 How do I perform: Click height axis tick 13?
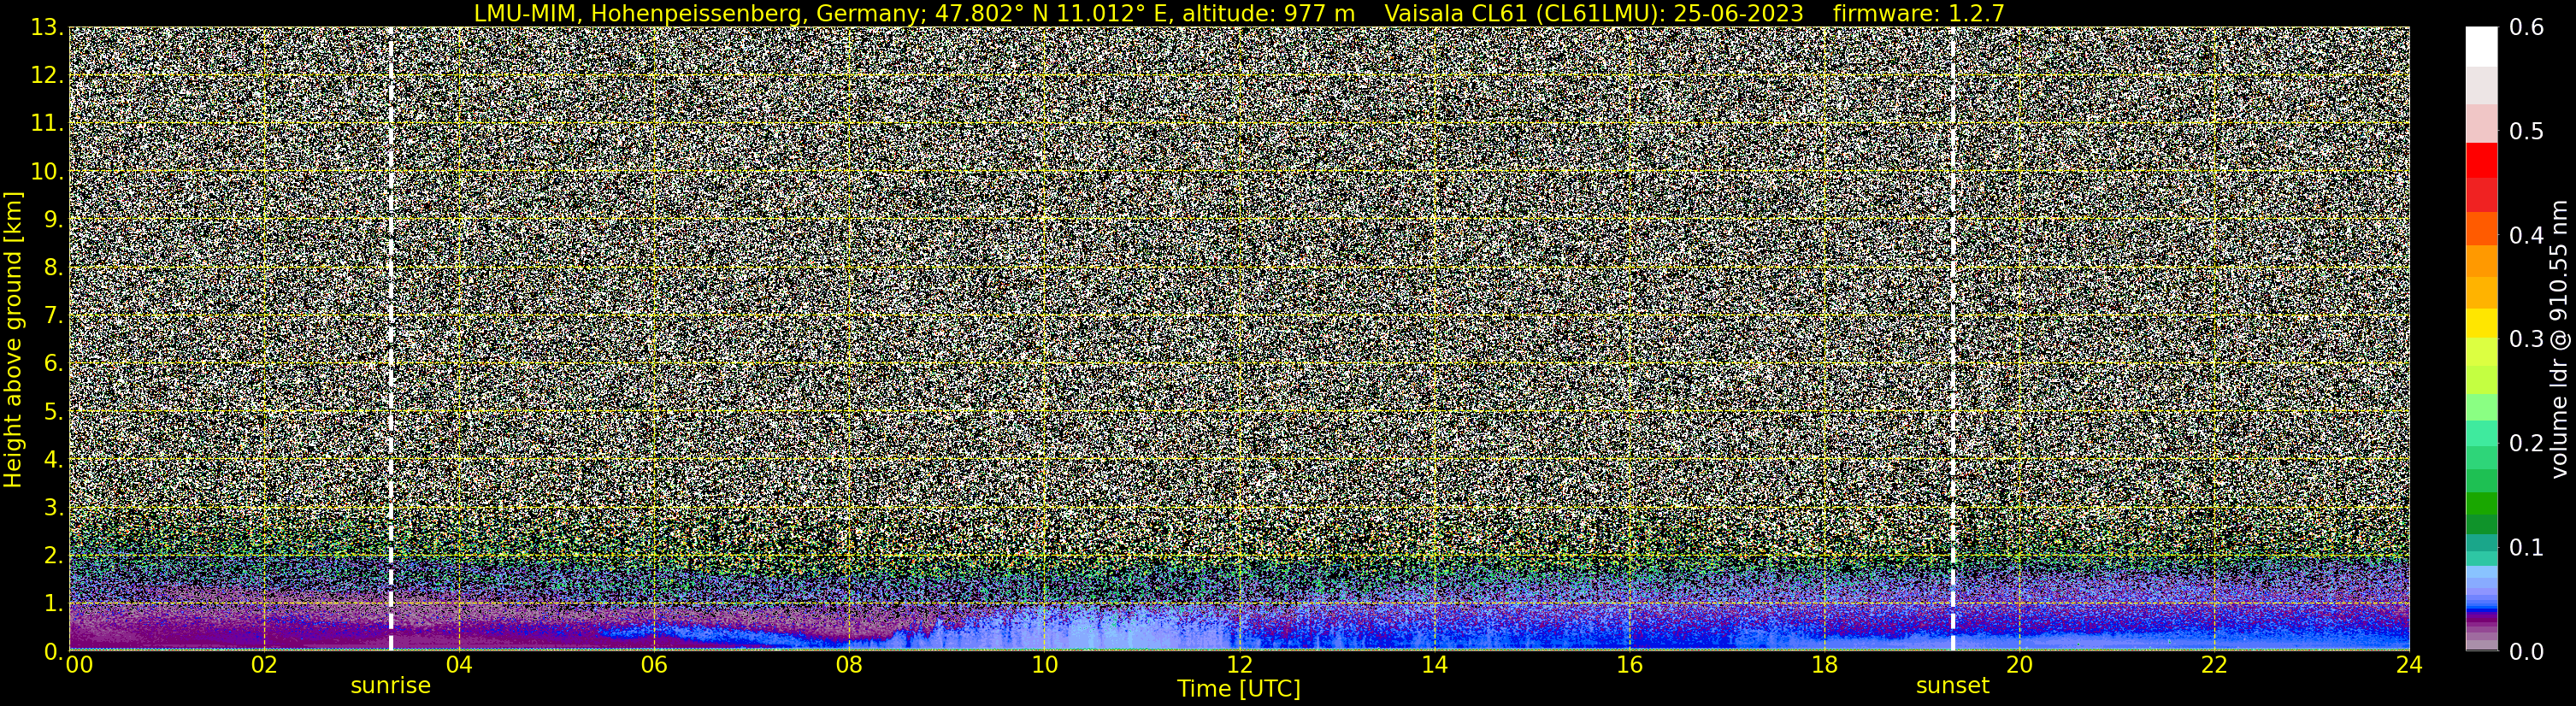(47, 28)
